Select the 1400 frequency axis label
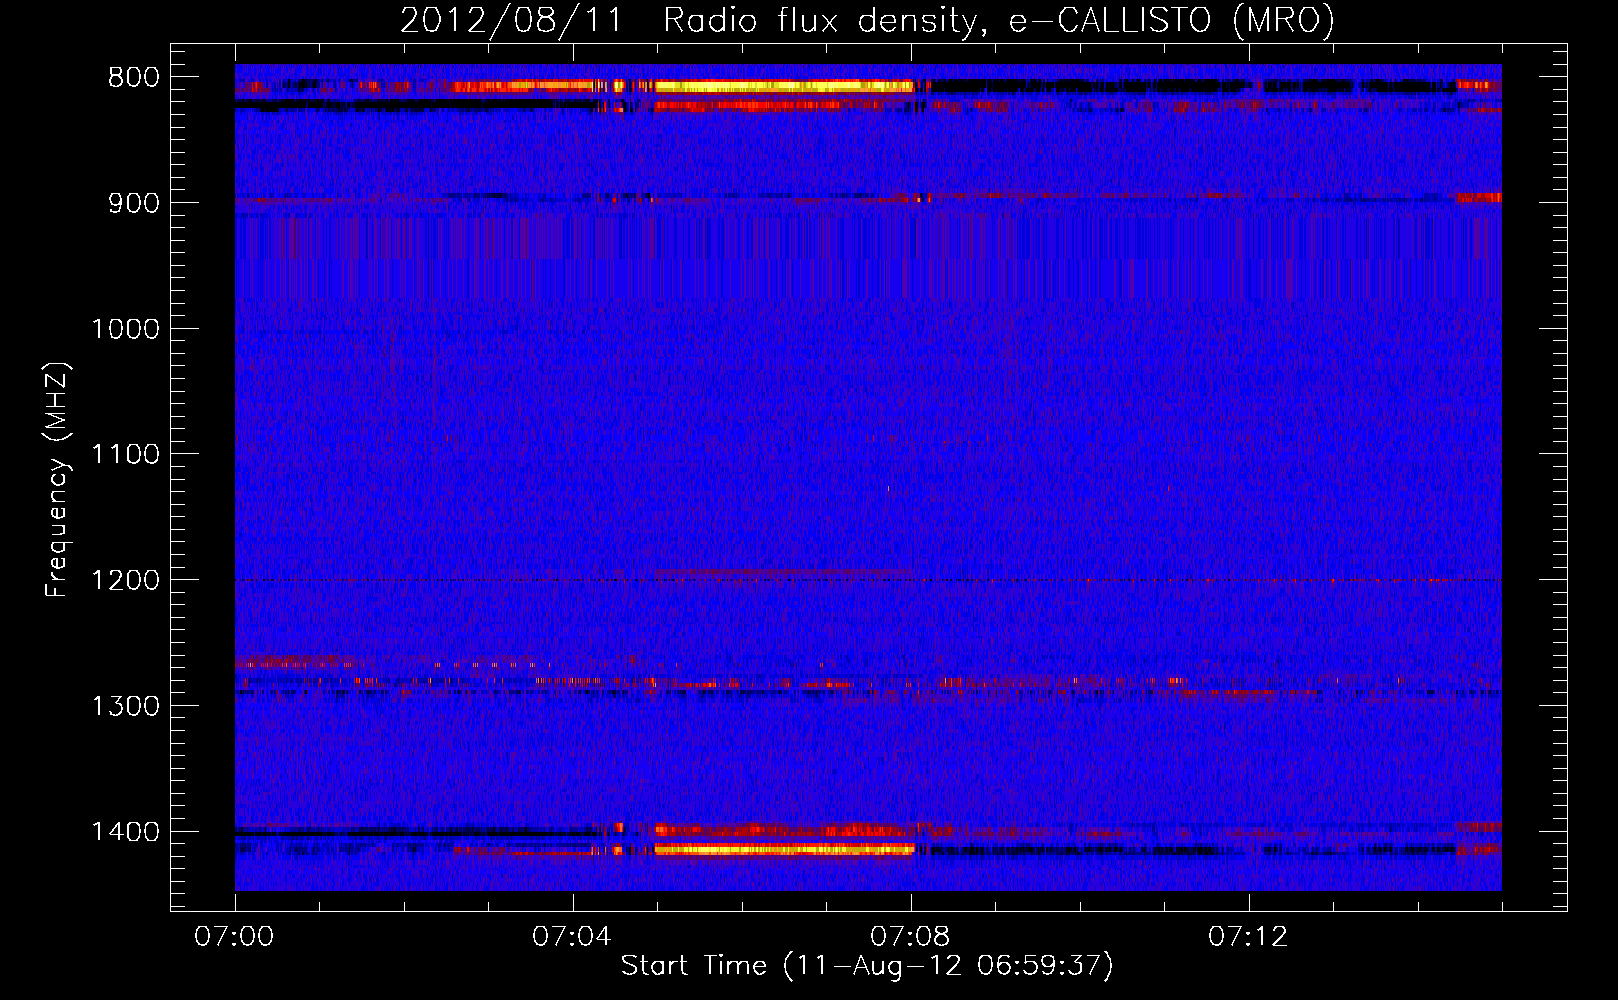The width and height of the screenshot is (1618, 1000). [x=126, y=832]
